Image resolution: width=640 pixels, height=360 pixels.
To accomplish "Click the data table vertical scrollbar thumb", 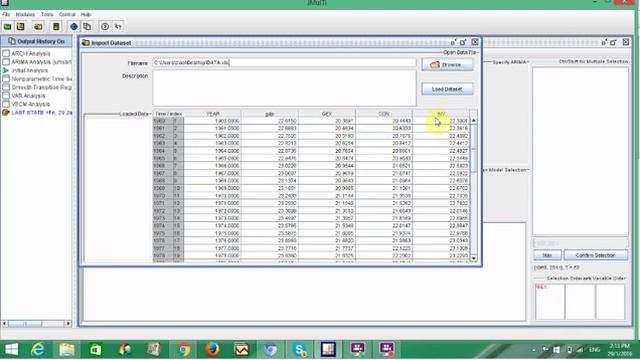I will 473,148.
